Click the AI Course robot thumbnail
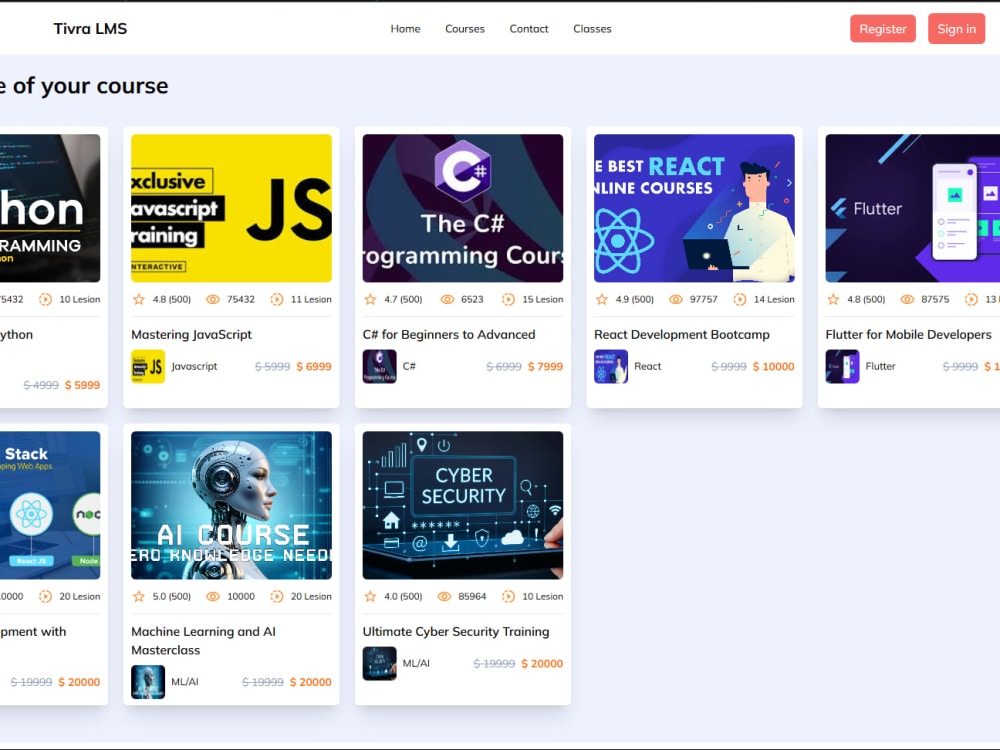1000x750 pixels. coord(232,505)
